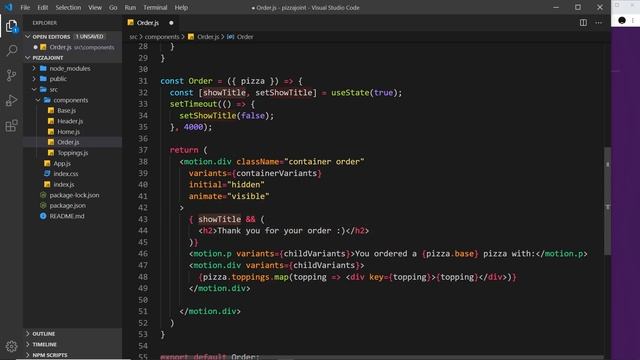Screen dimensions: 640x360
Task: Open the Run menu
Action: point(130,7)
